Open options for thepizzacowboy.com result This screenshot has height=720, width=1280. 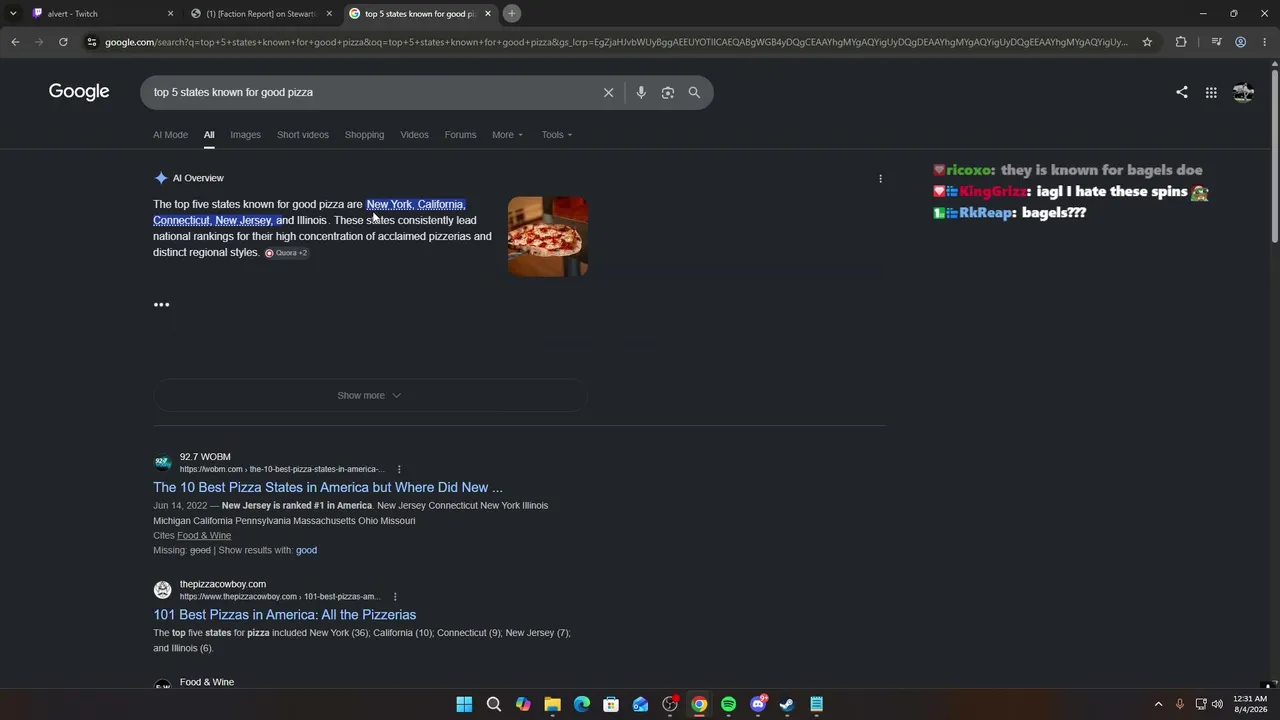coord(395,597)
